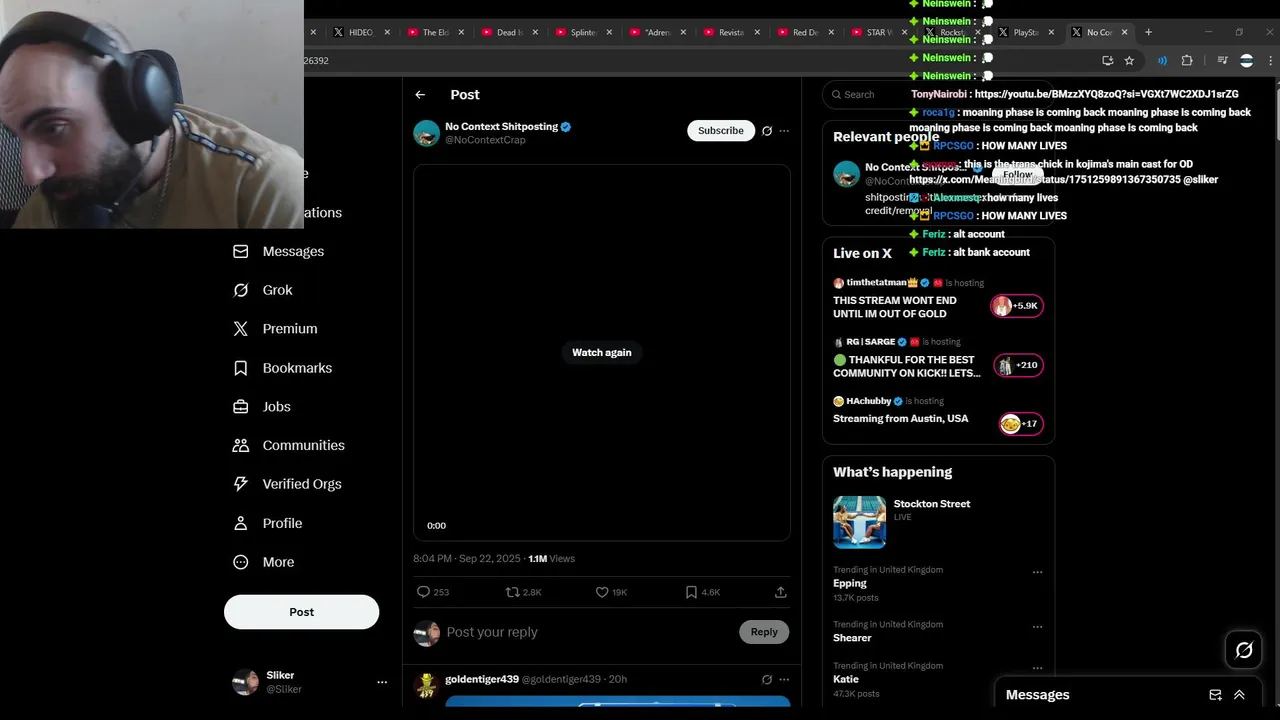This screenshot has height=720, width=1280.
Task: Click the Grok icon in sidebar
Action: click(x=240, y=290)
